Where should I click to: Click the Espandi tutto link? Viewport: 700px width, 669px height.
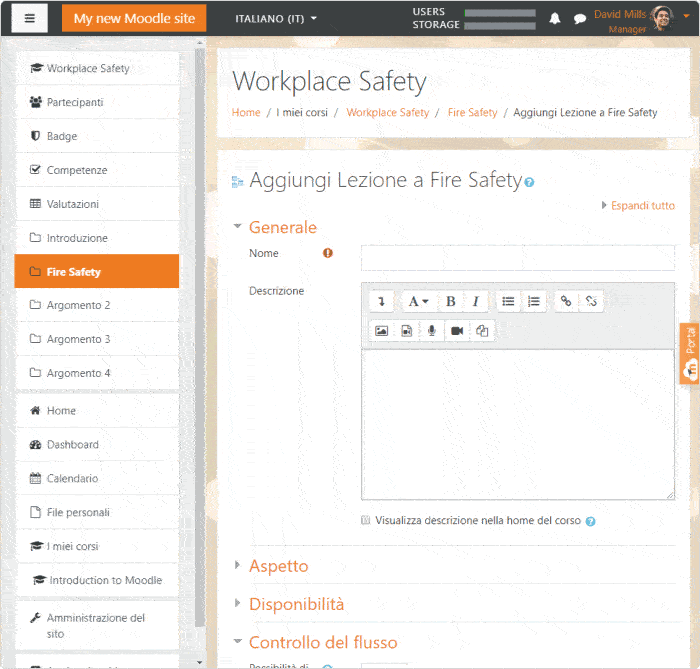(x=642, y=205)
